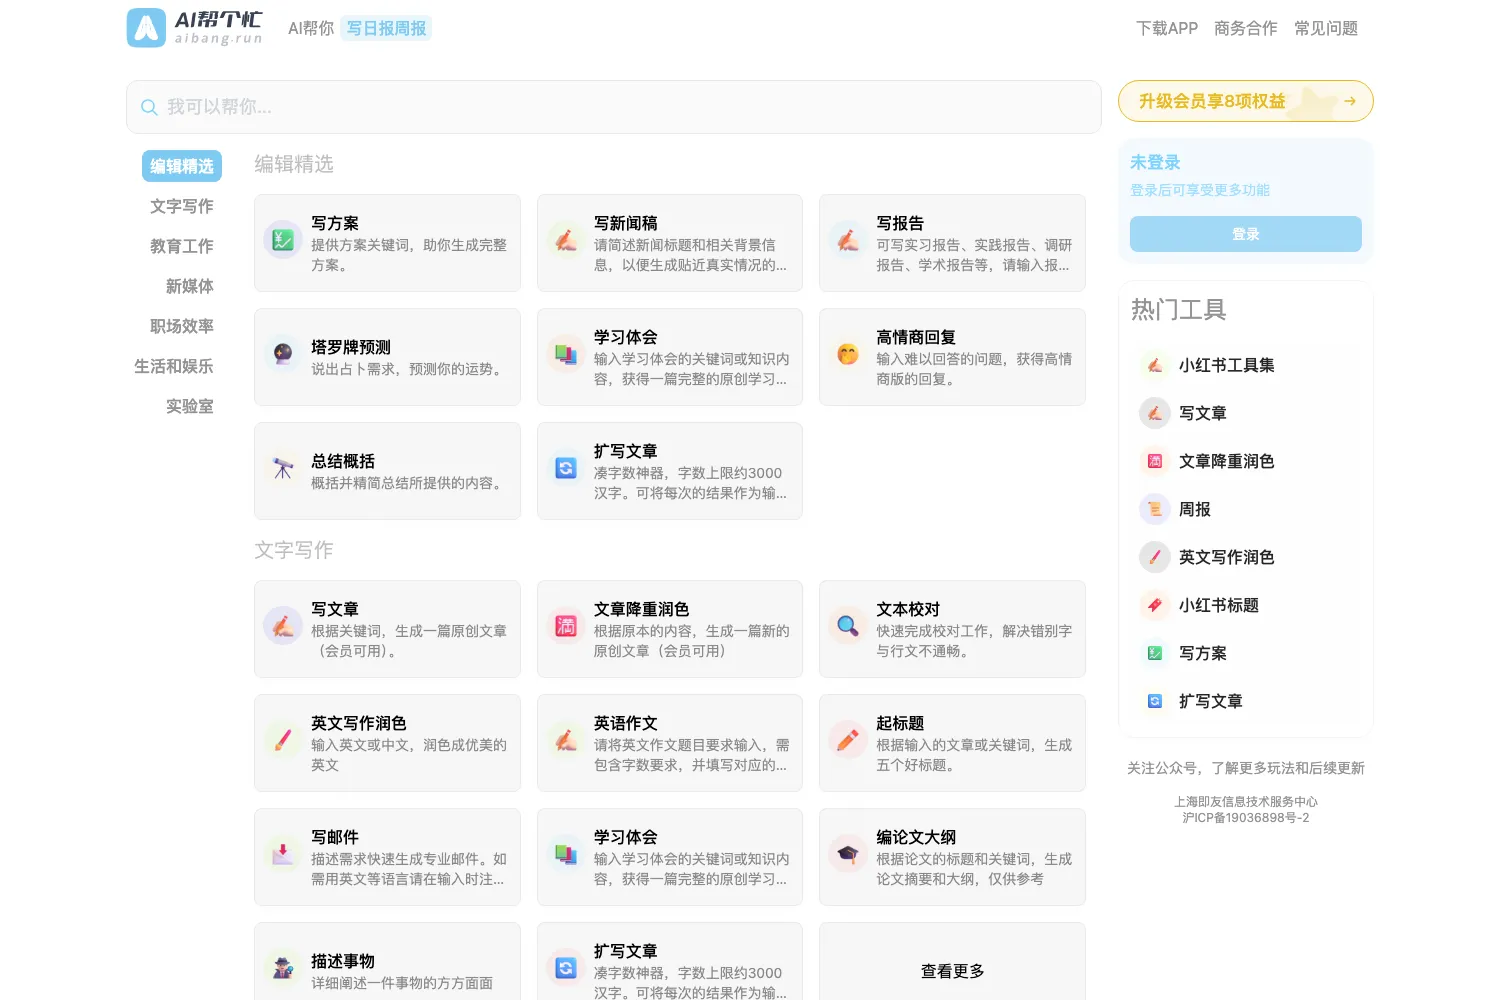Click the 沪ICP备19036898号-2 footer text
The width and height of the screenshot is (1500, 1000).
pyautogui.click(x=1246, y=818)
